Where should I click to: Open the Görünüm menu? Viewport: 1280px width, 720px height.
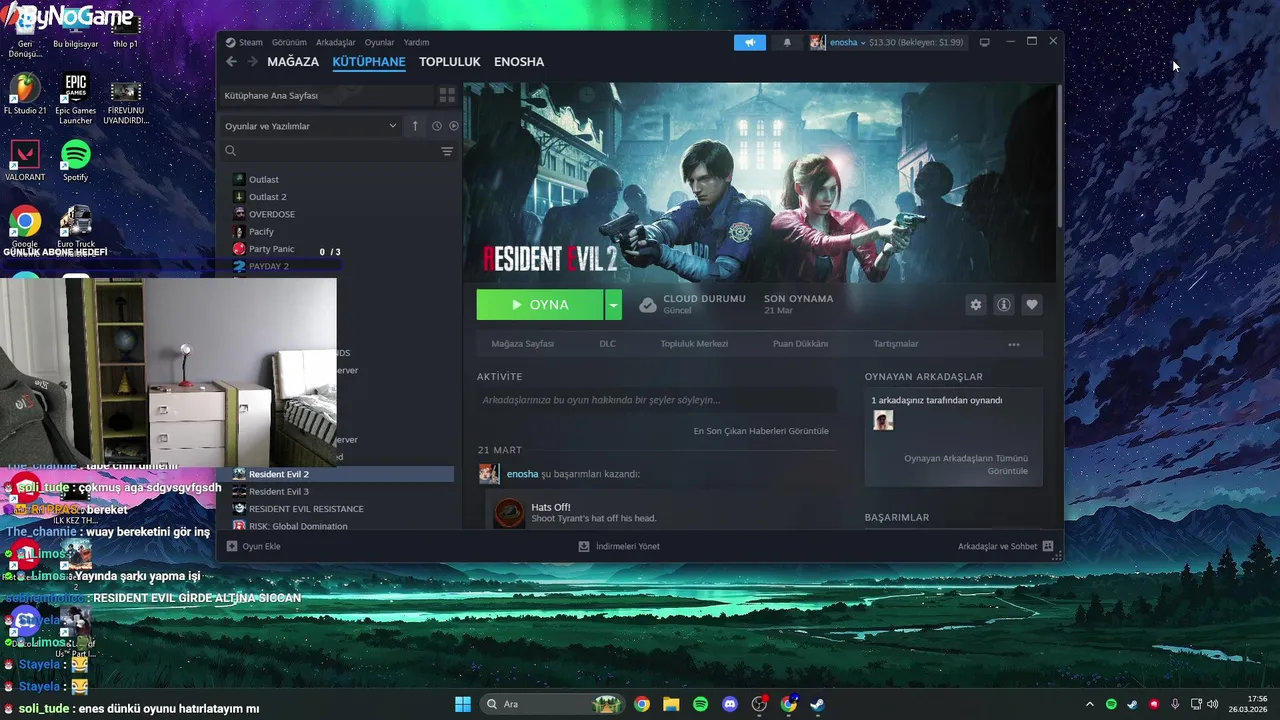point(289,42)
